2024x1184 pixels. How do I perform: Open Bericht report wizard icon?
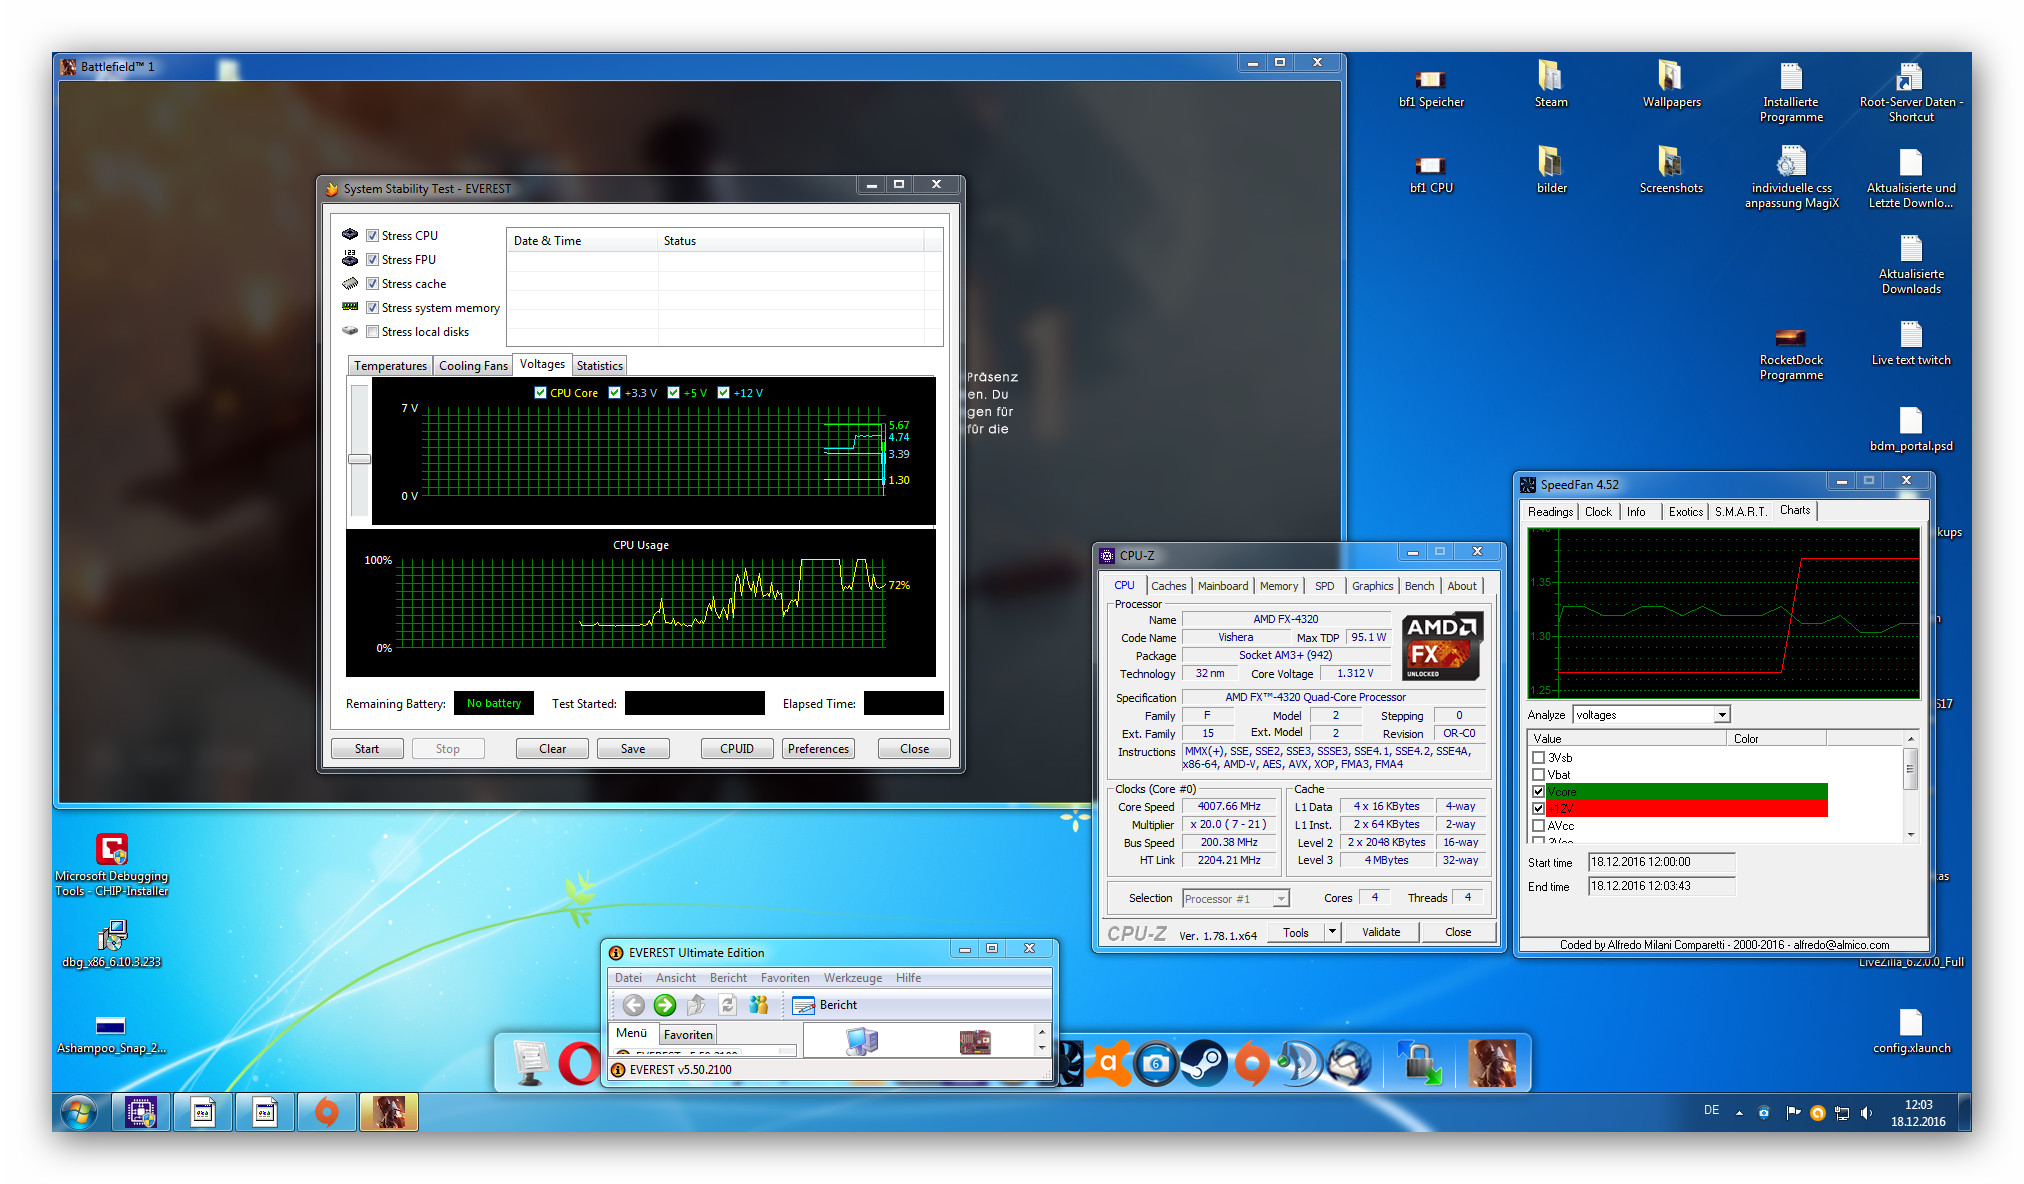point(804,1005)
